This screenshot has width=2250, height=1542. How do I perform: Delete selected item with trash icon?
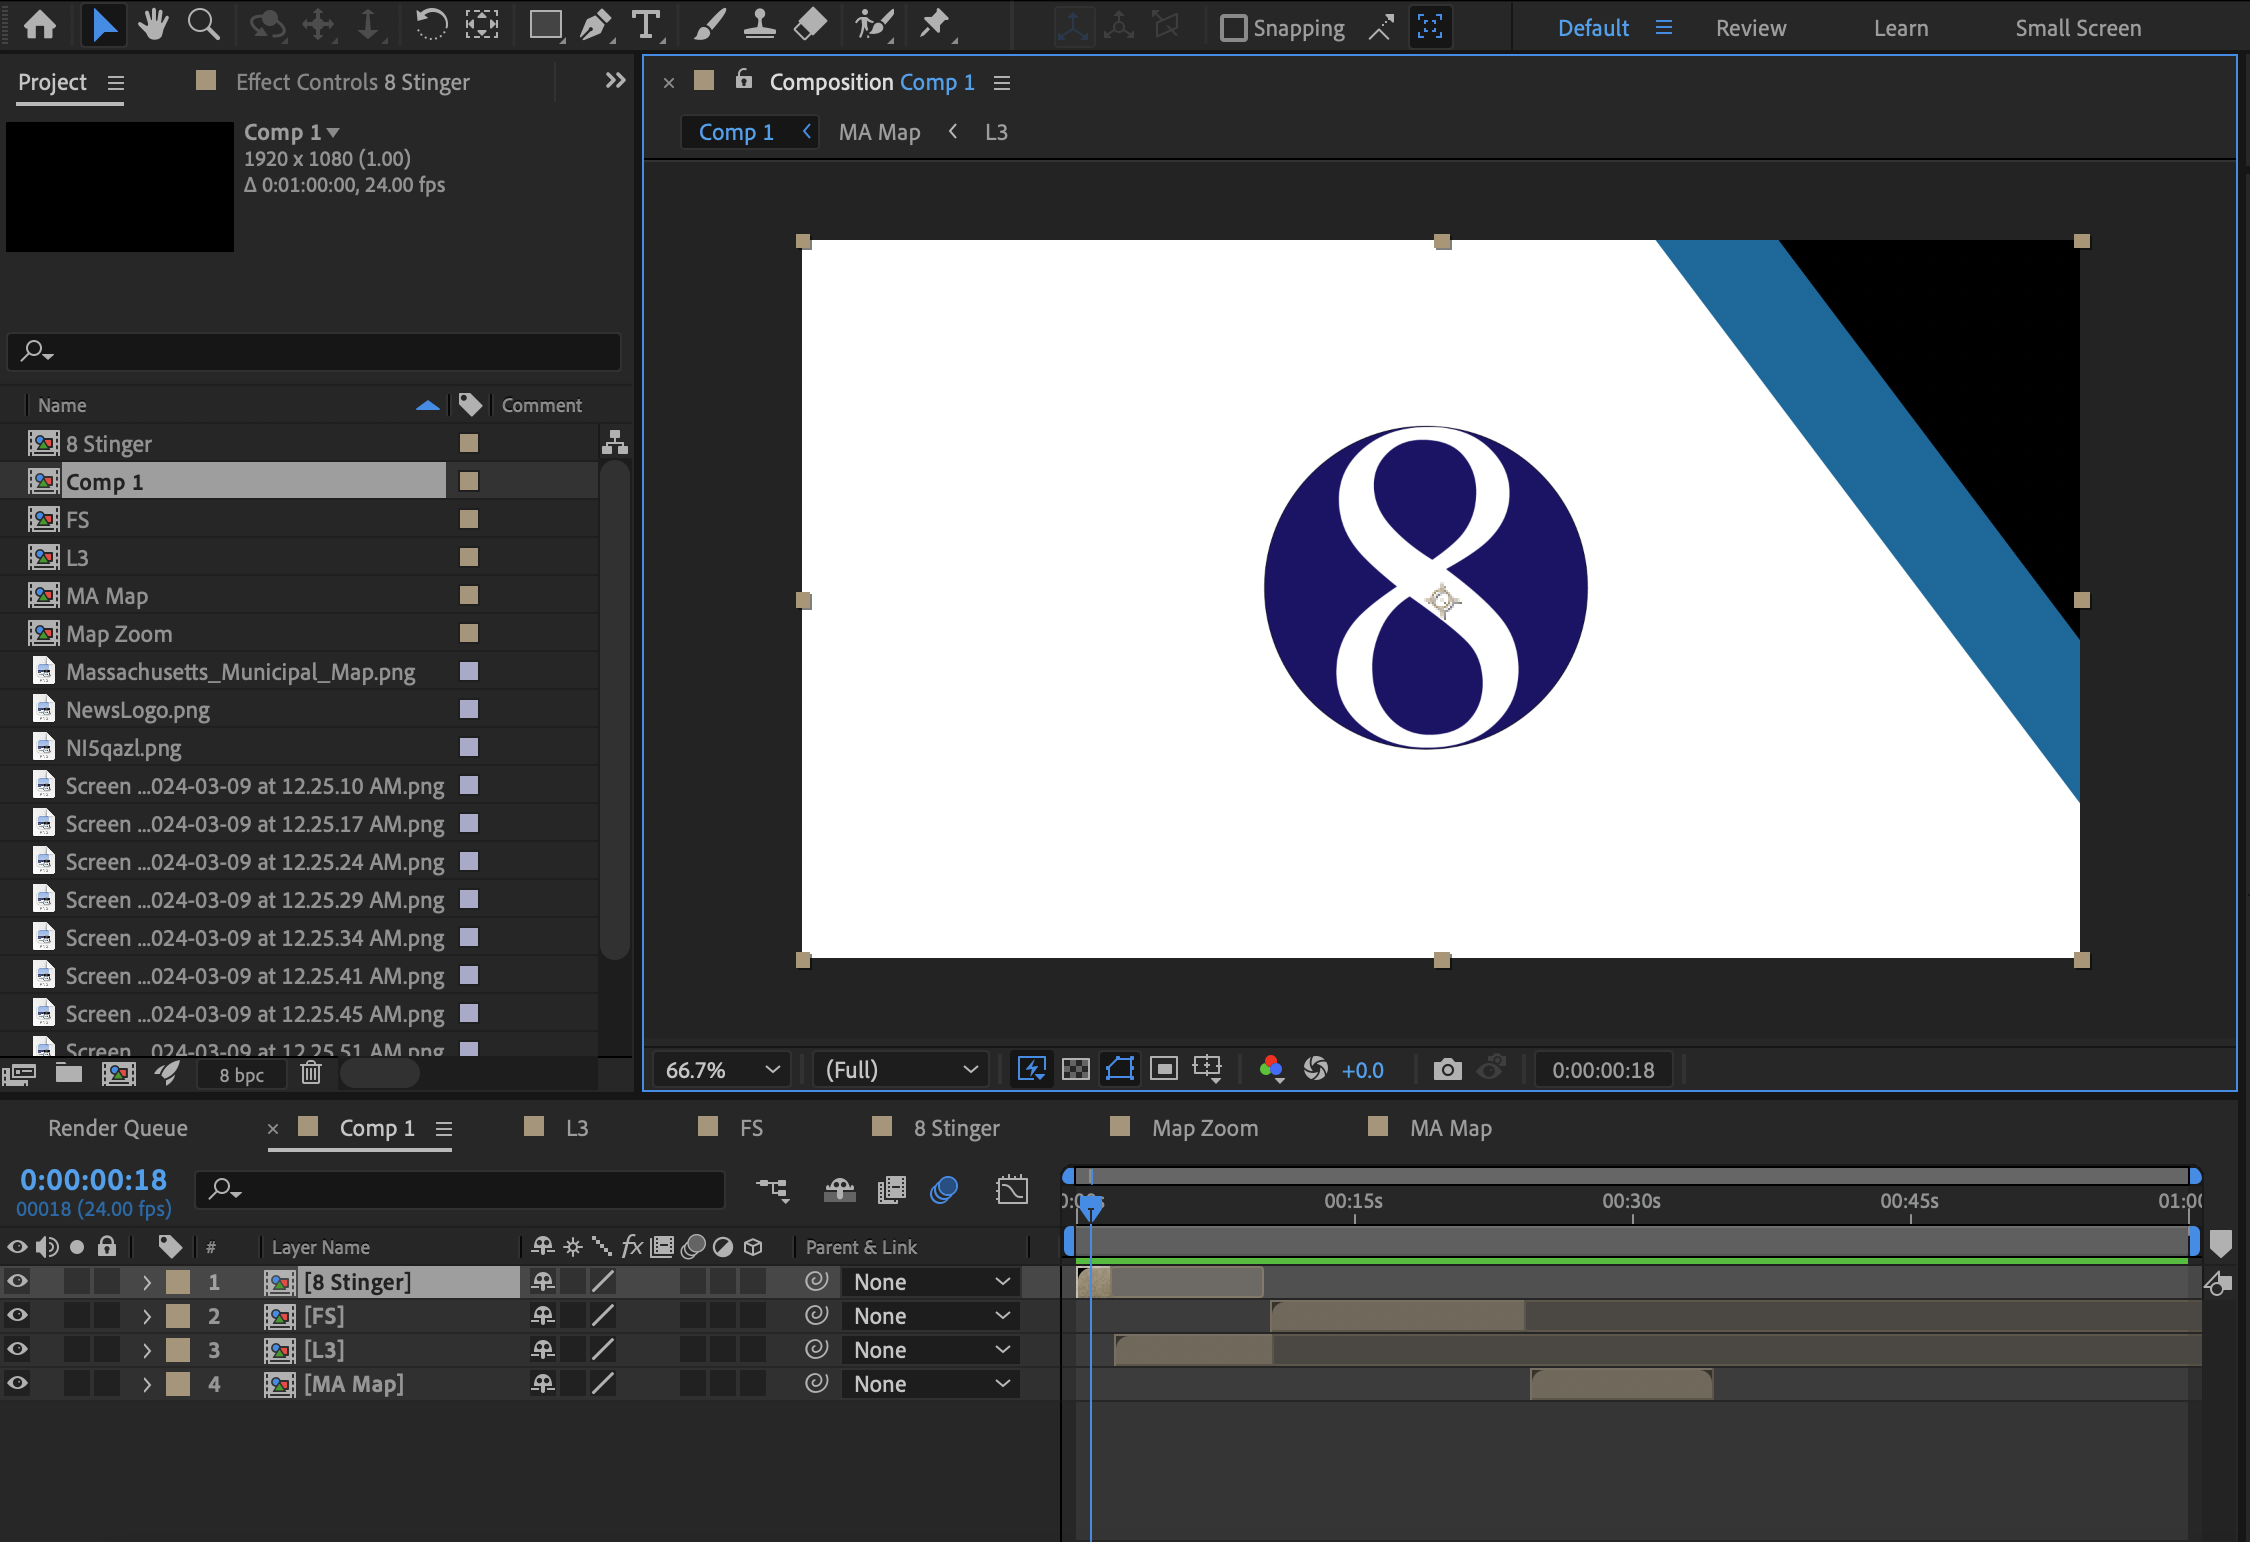coord(311,1074)
